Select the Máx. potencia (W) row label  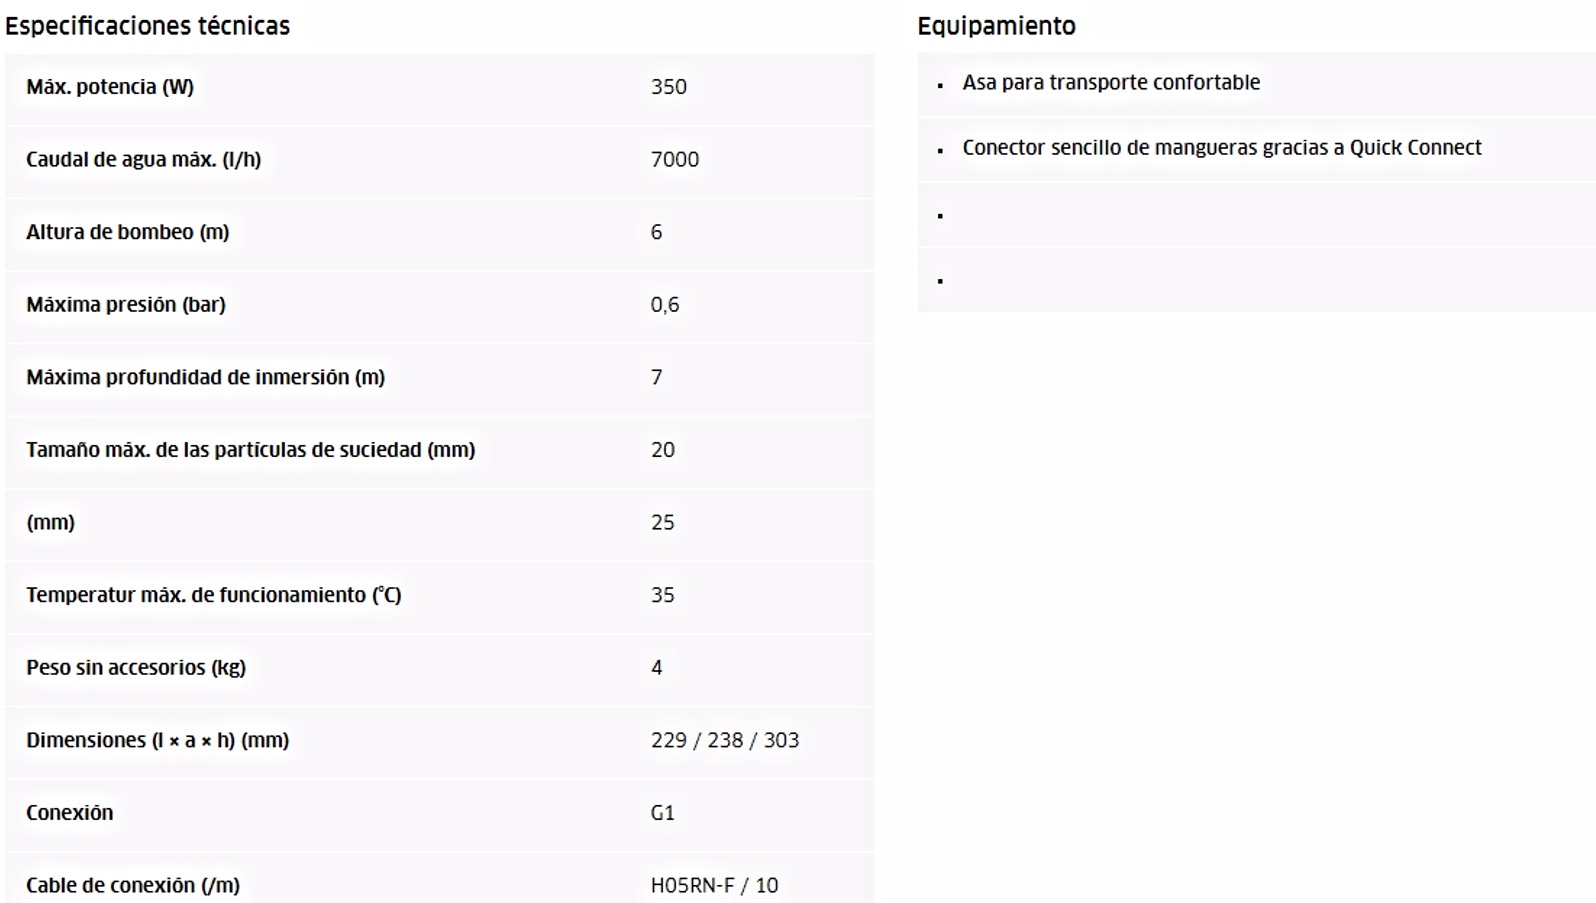click(x=110, y=87)
